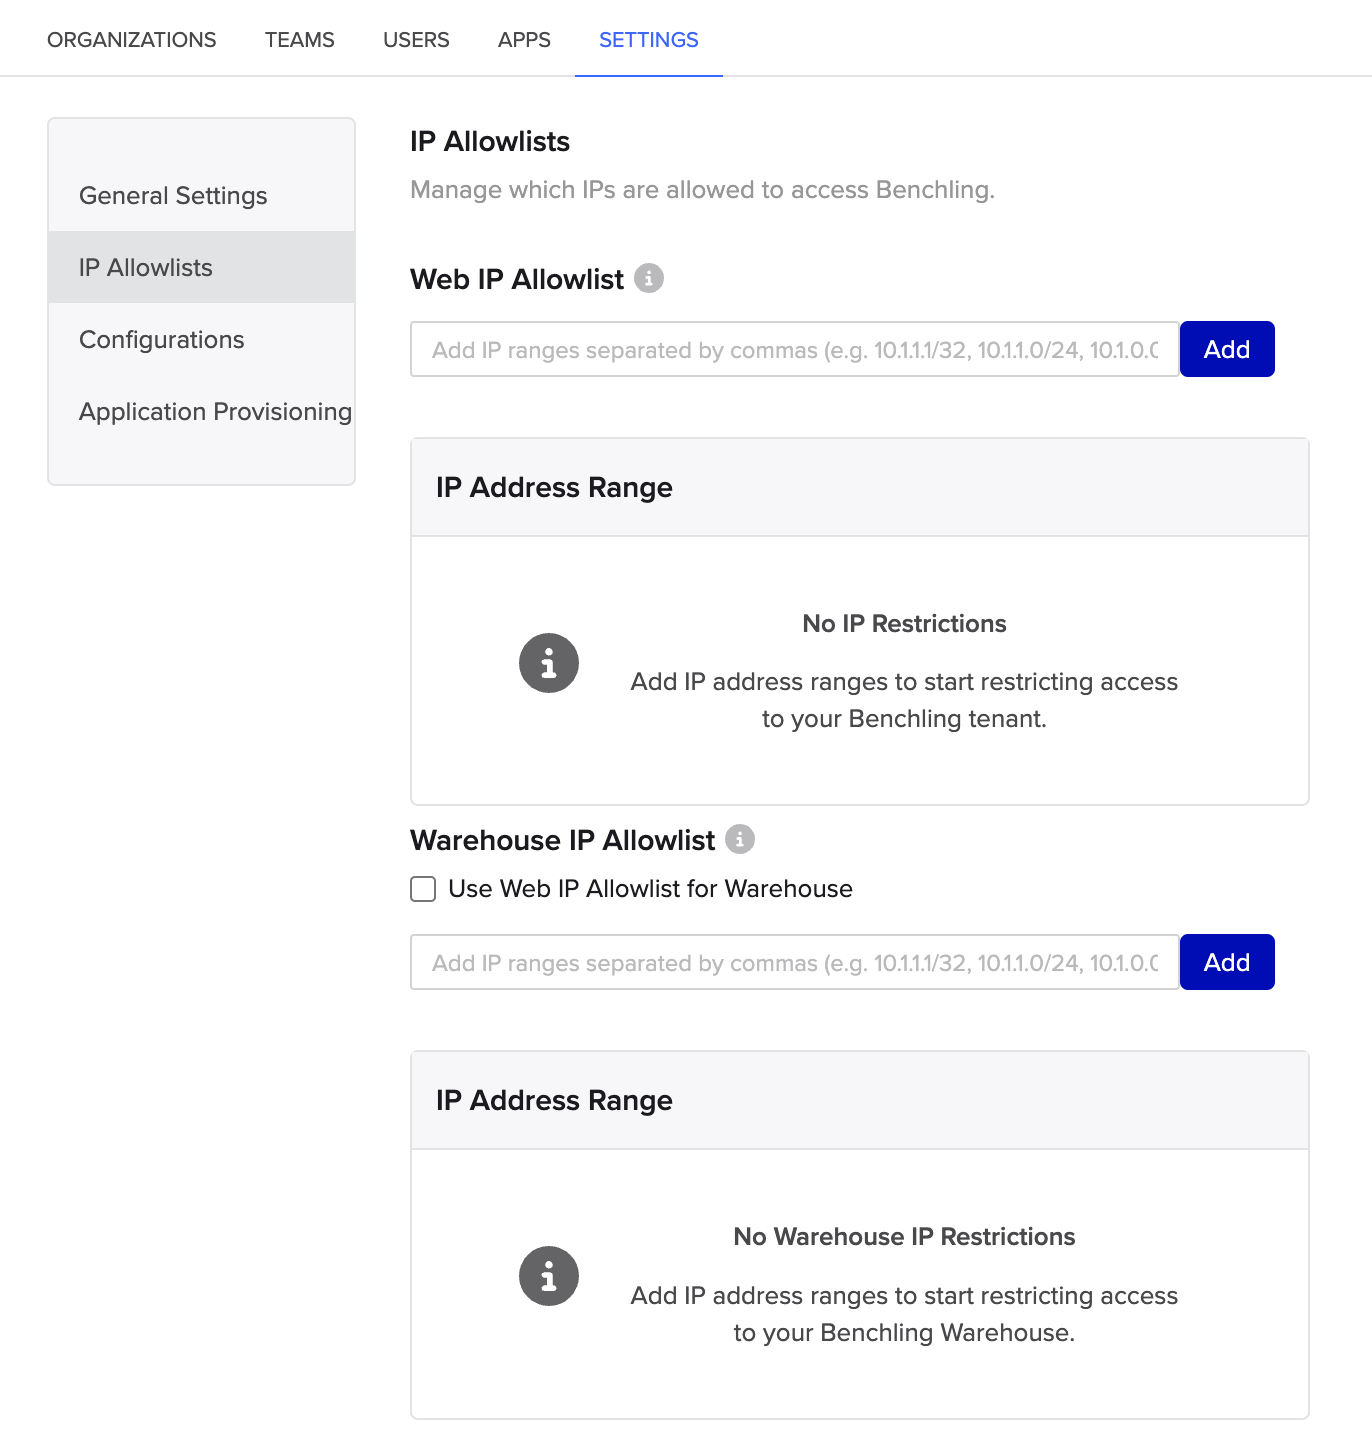
Task: Select the Settings tab
Action: [648, 40]
